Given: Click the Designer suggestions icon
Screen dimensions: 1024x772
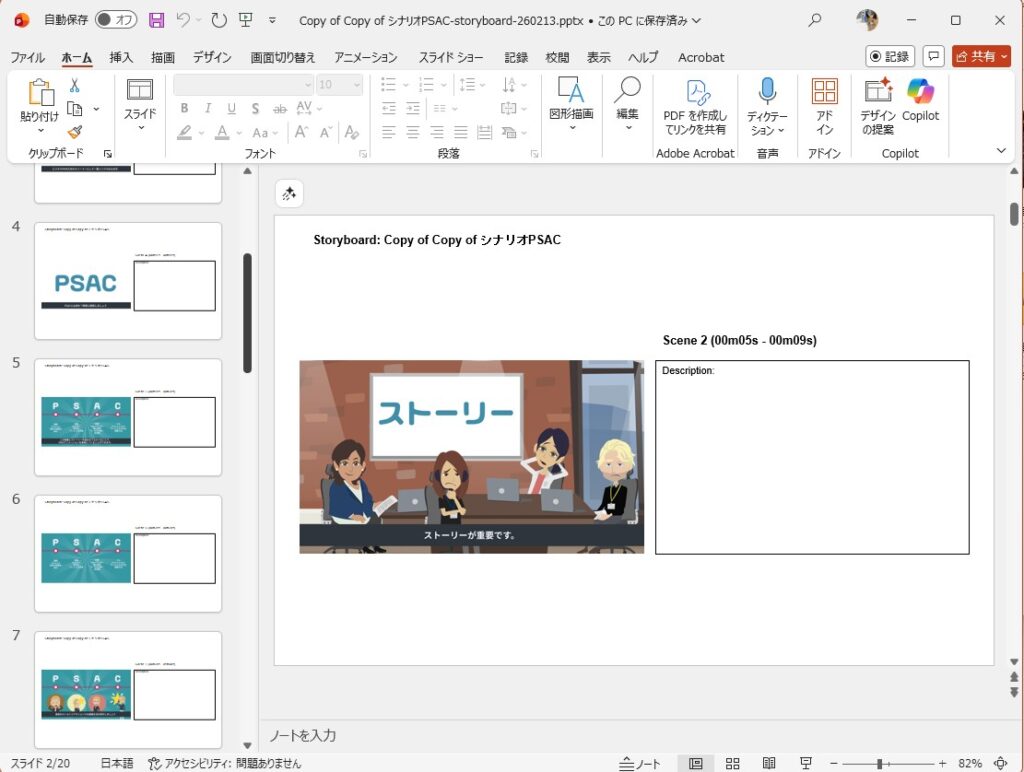Looking at the screenshot, I should point(877,92).
